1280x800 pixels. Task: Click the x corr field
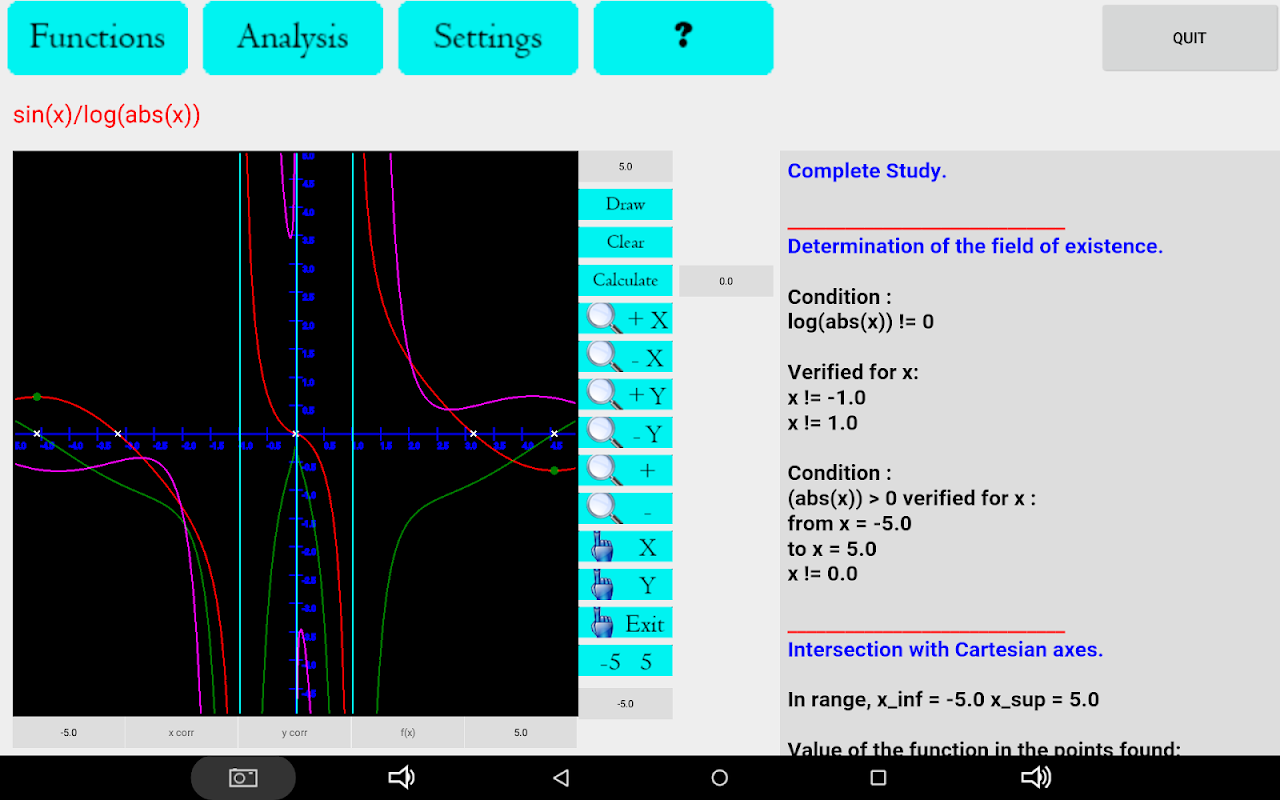click(x=181, y=732)
